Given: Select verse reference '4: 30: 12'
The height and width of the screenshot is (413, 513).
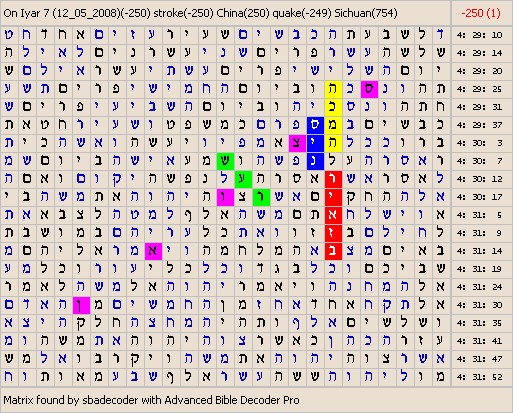Looking at the screenshot, I should click(x=479, y=179).
